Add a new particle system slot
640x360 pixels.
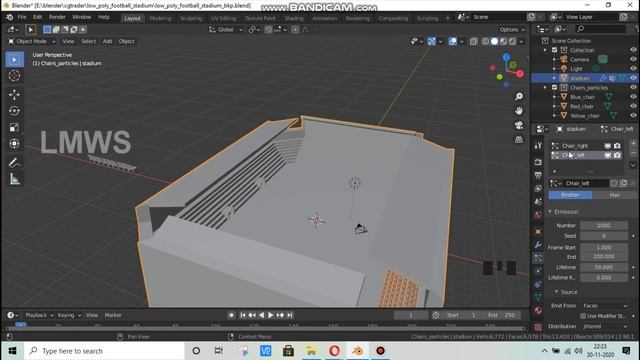[633, 143]
